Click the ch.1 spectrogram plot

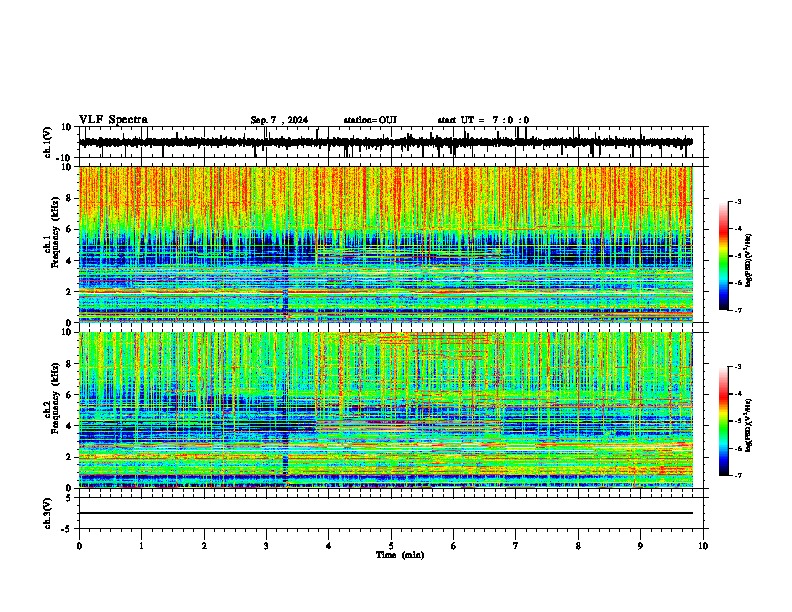(386, 244)
